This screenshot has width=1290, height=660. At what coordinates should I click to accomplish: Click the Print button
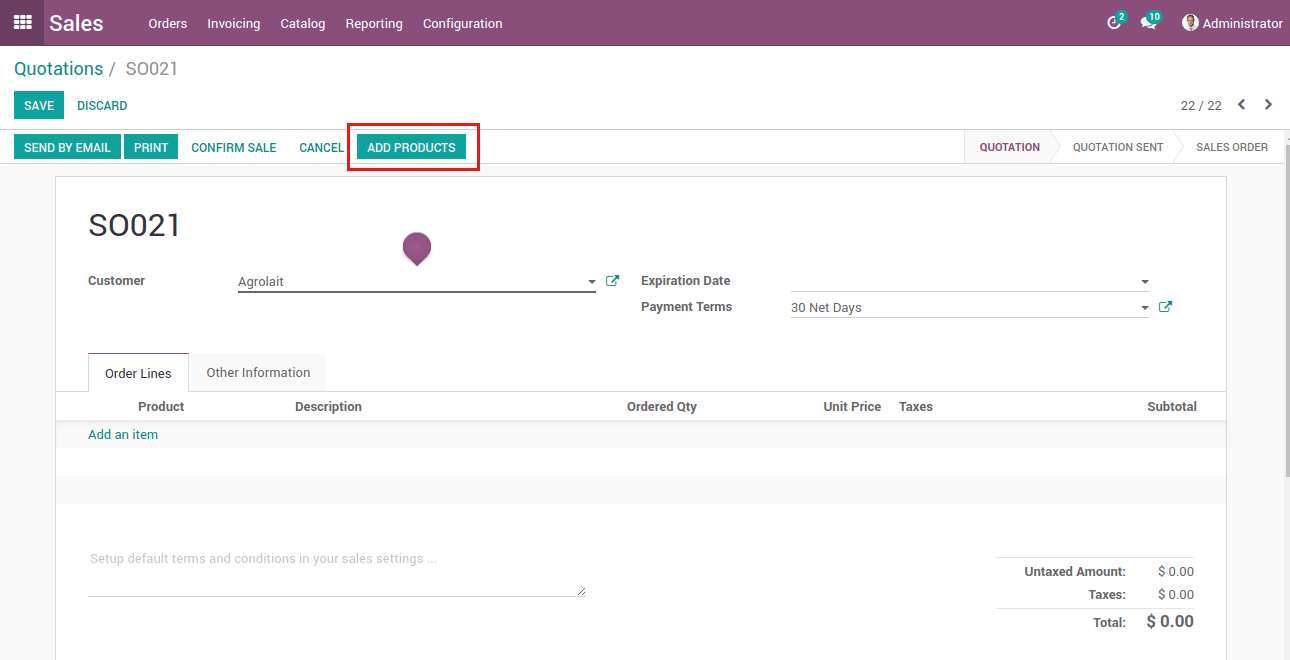(151, 147)
